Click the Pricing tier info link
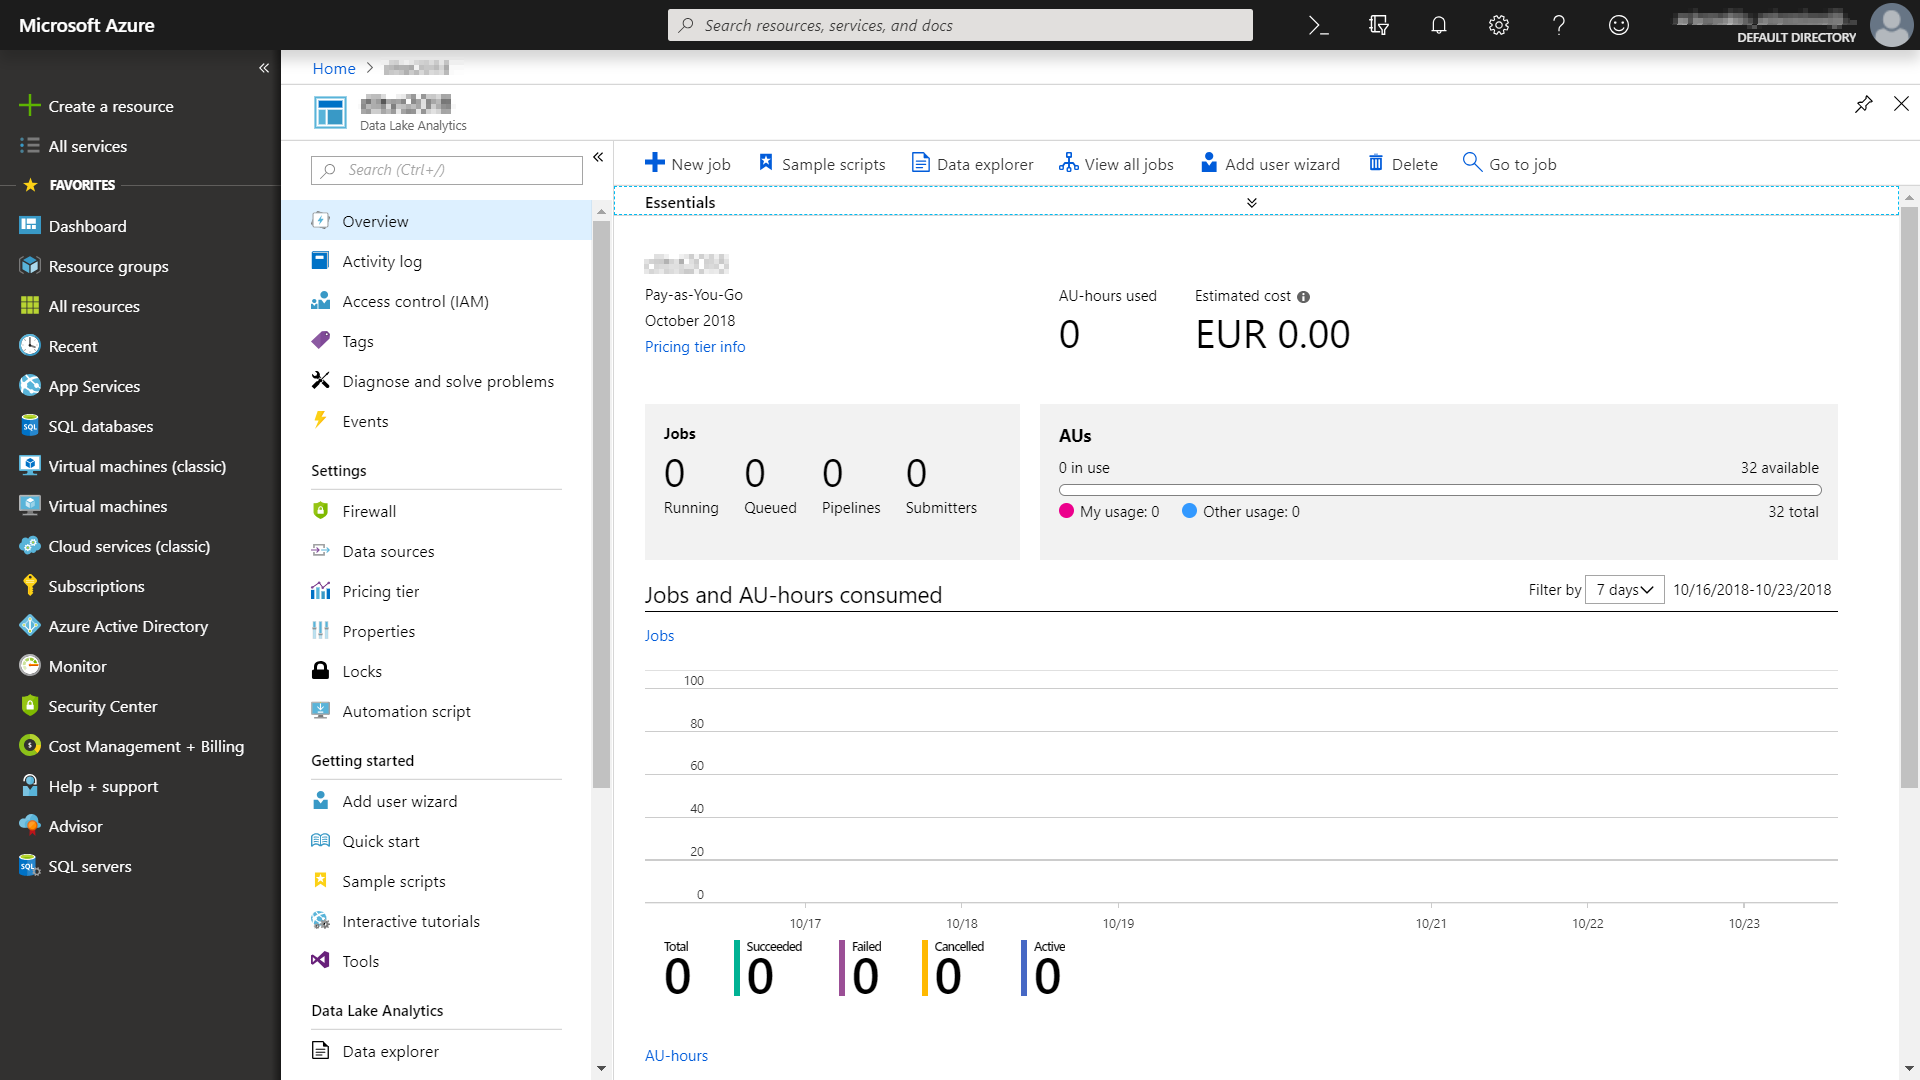This screenshot has height=1080, width=1920. pyautogui.click(x=695, y=346)
